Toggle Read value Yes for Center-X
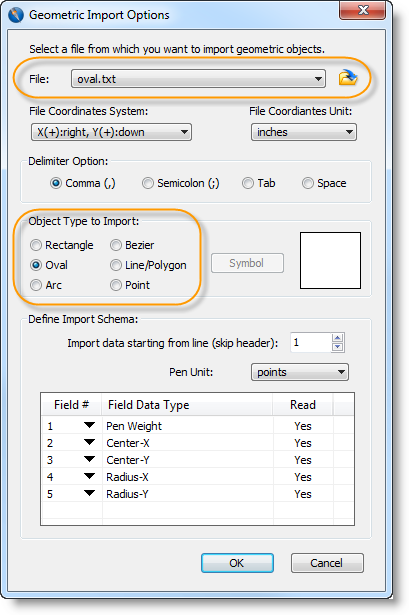409x615 pixels. pos(303,443)
